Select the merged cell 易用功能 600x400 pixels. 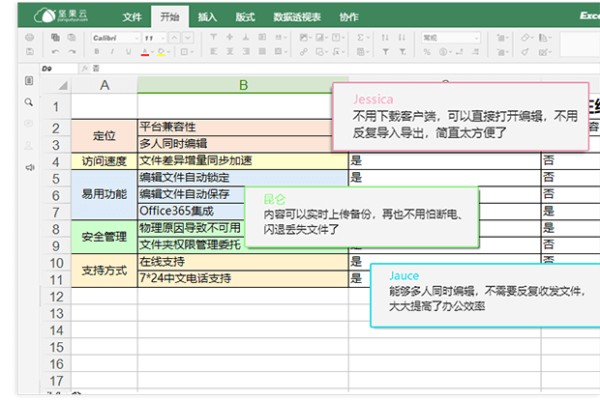(104, 194)
